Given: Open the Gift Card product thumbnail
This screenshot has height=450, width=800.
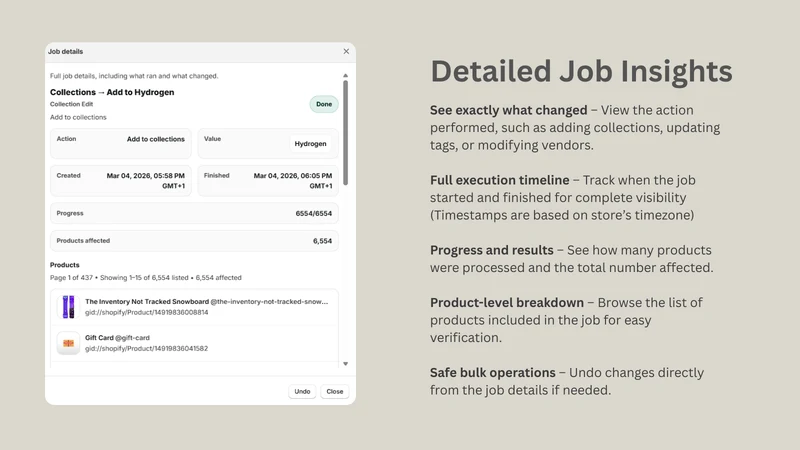Looking at the screenshot, I should (68, 343).
